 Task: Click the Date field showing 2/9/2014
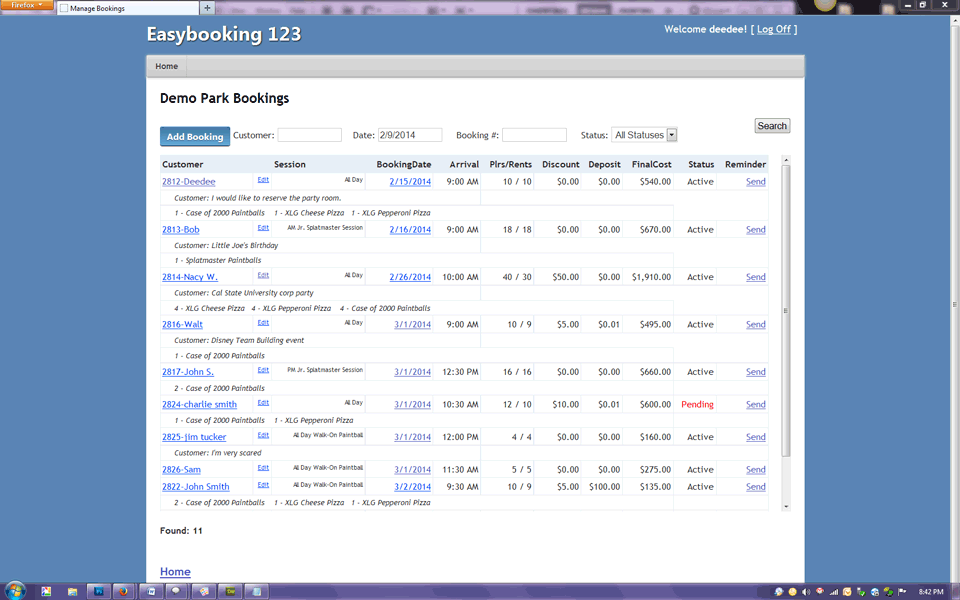[410, 135]
